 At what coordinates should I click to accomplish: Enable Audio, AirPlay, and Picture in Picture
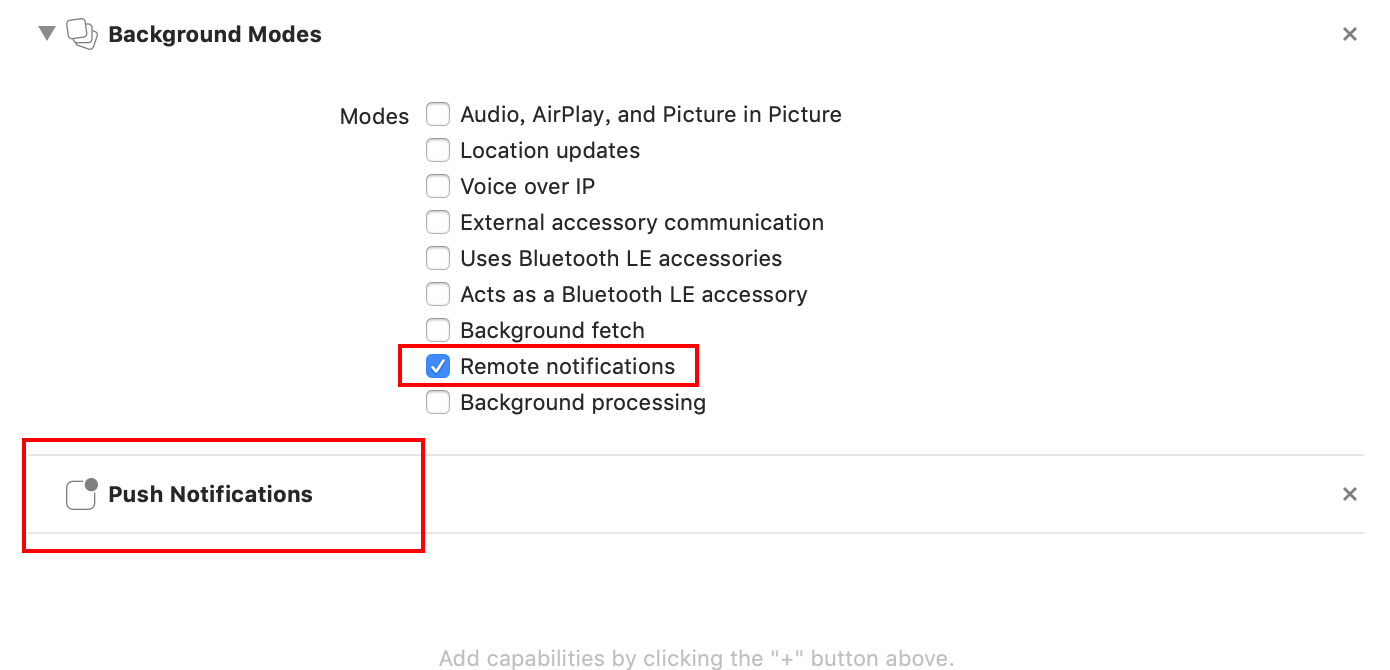pos(438,114)
